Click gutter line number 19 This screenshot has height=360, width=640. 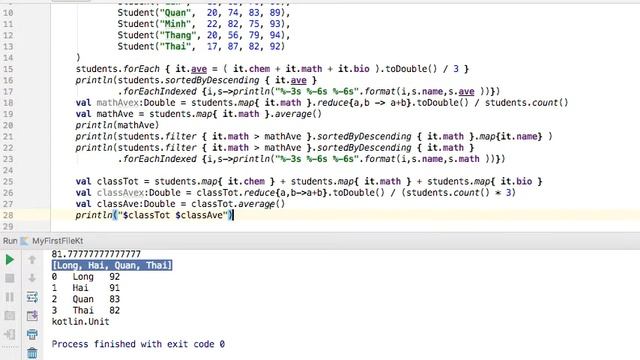click(x=8, y=114)
